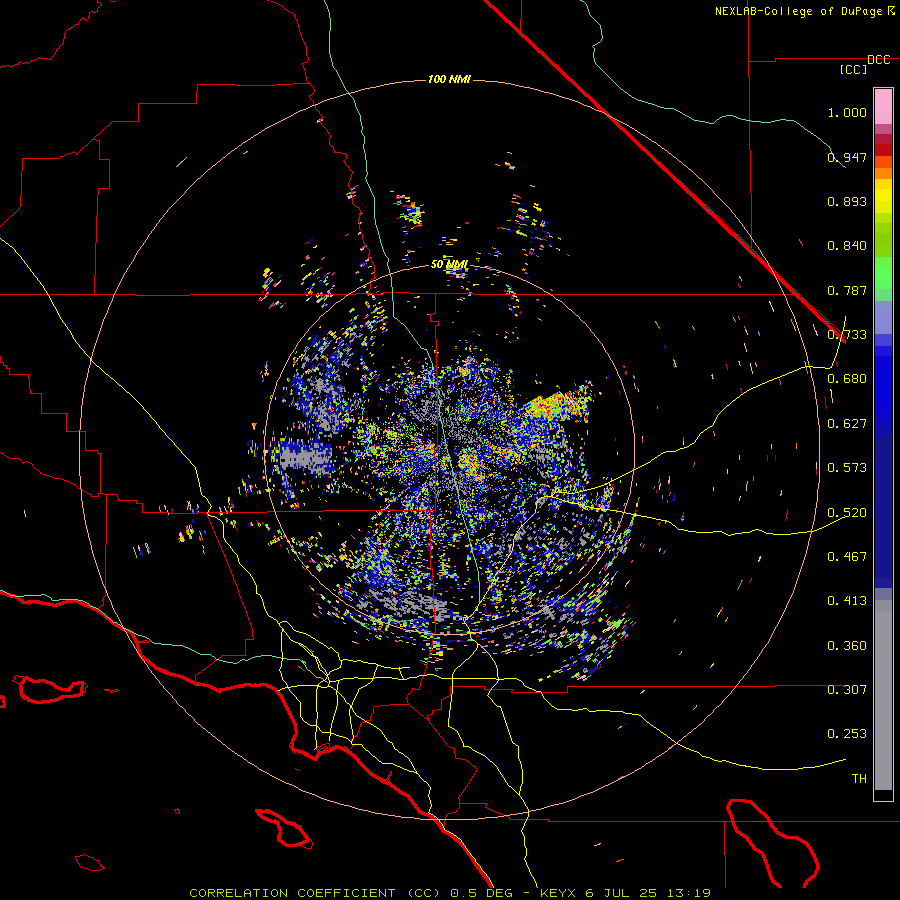900x900 pixels.
Task: Select the 0.253 scale value
Action: click(x=847, y=734)
